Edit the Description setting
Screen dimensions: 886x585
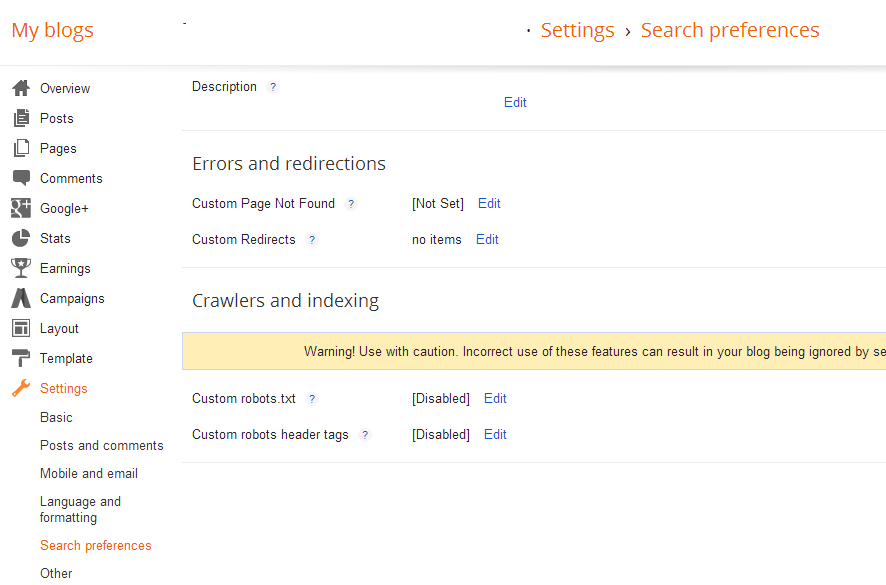[x=515, y=102]
